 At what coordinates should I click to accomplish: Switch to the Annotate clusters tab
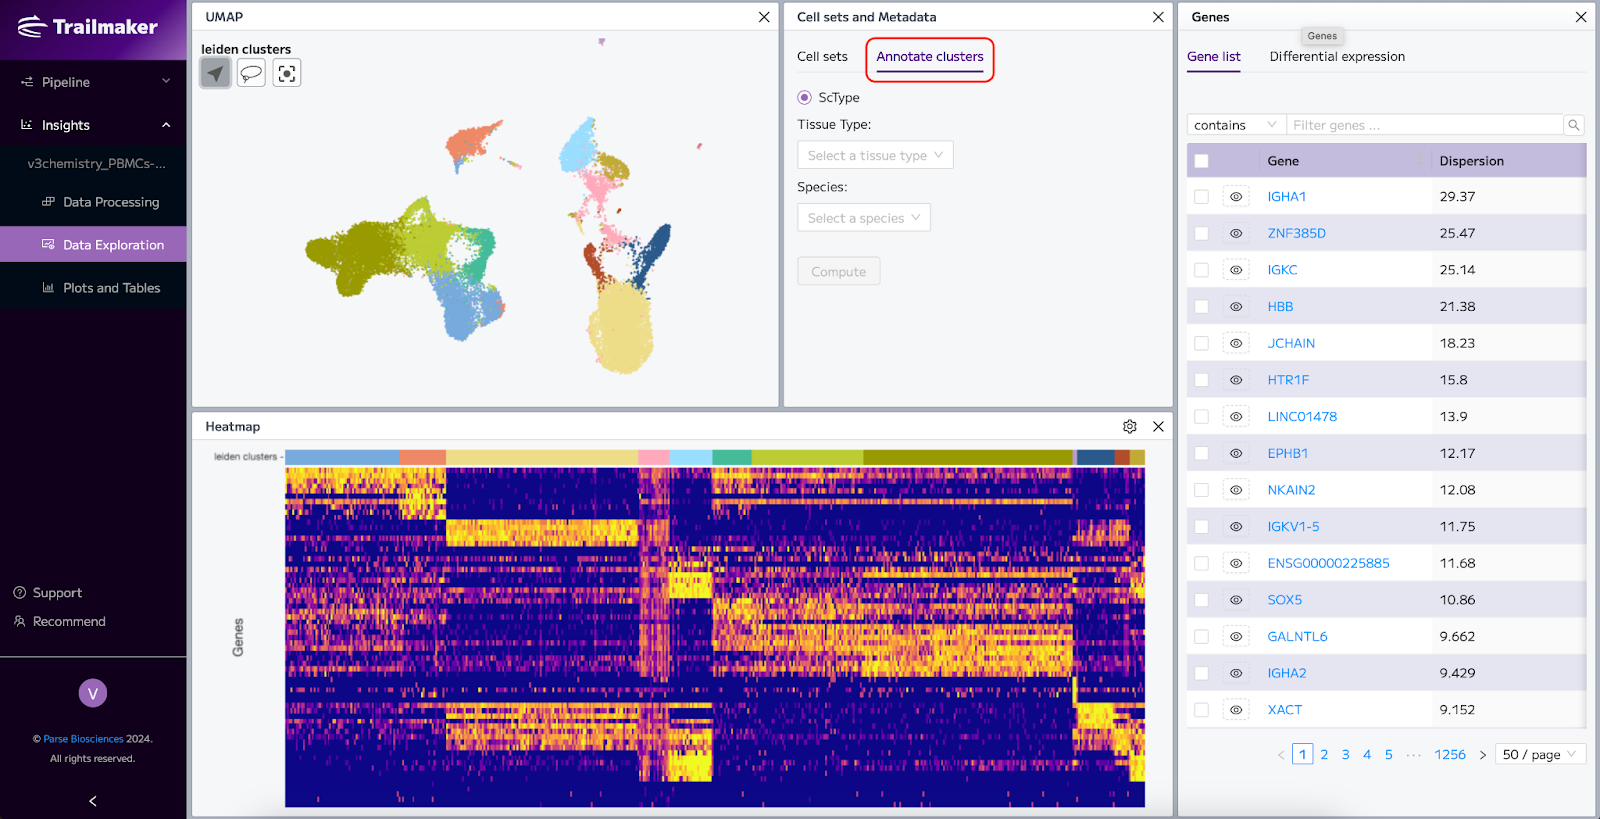(x=930, y=57)
